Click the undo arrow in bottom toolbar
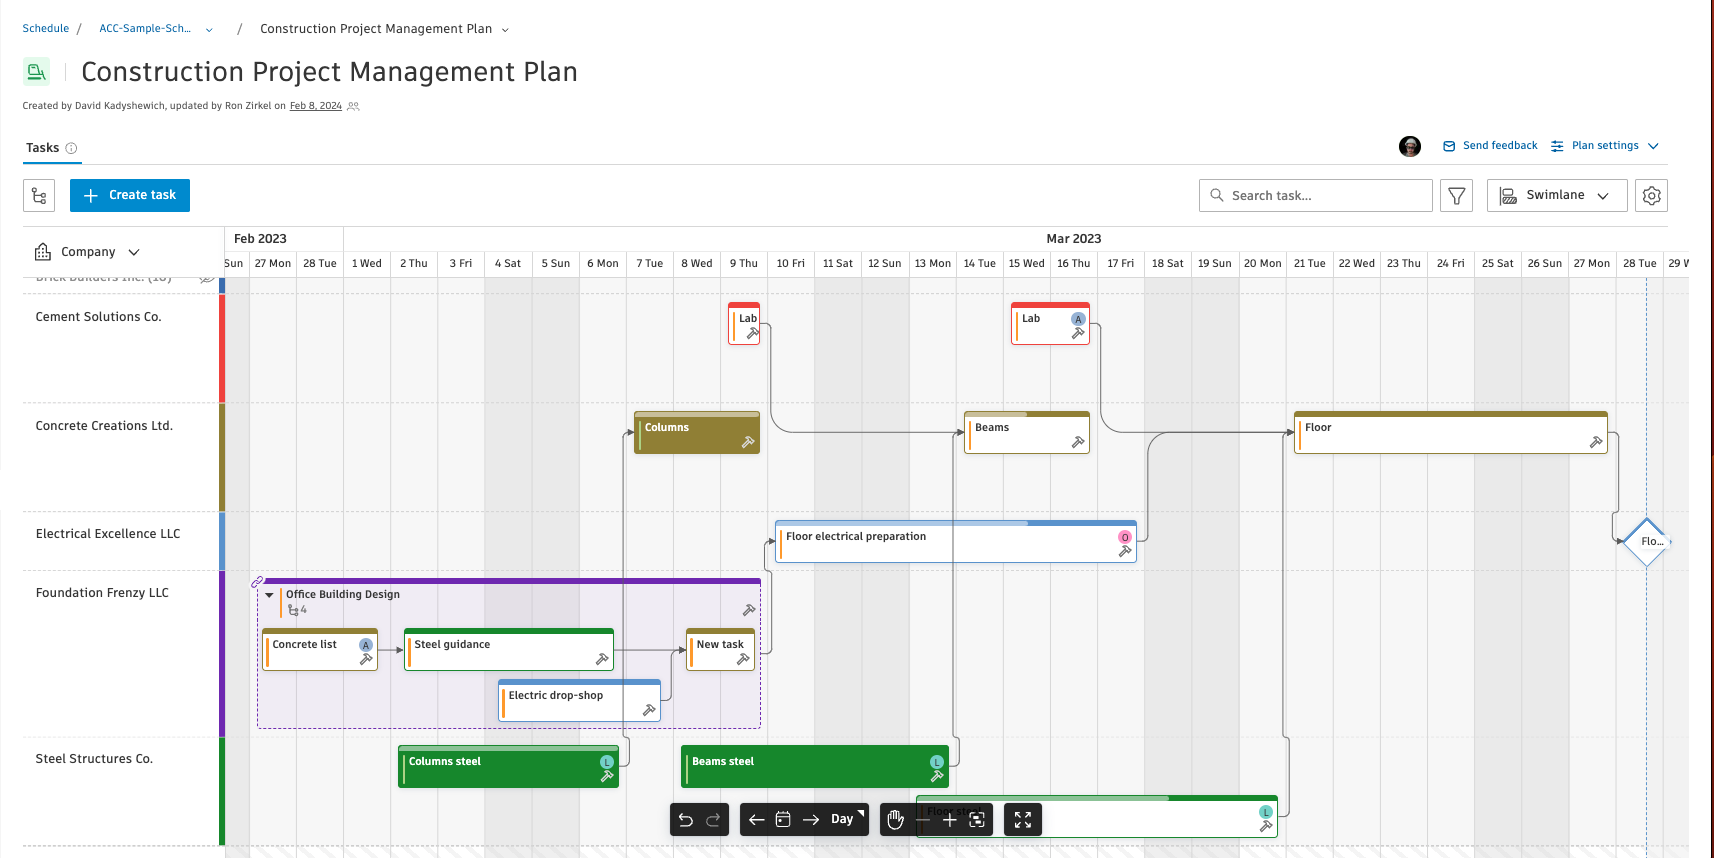Screen dimensions: 1714x858 tap(686, 820)
